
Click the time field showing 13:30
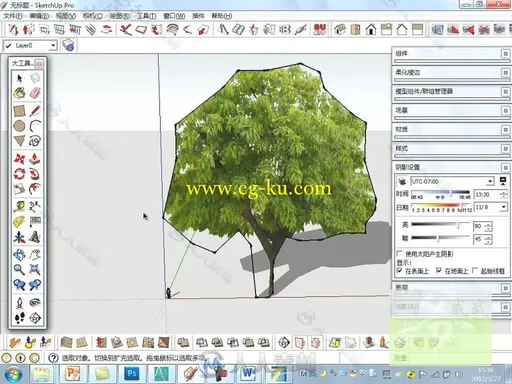point(486,194)
